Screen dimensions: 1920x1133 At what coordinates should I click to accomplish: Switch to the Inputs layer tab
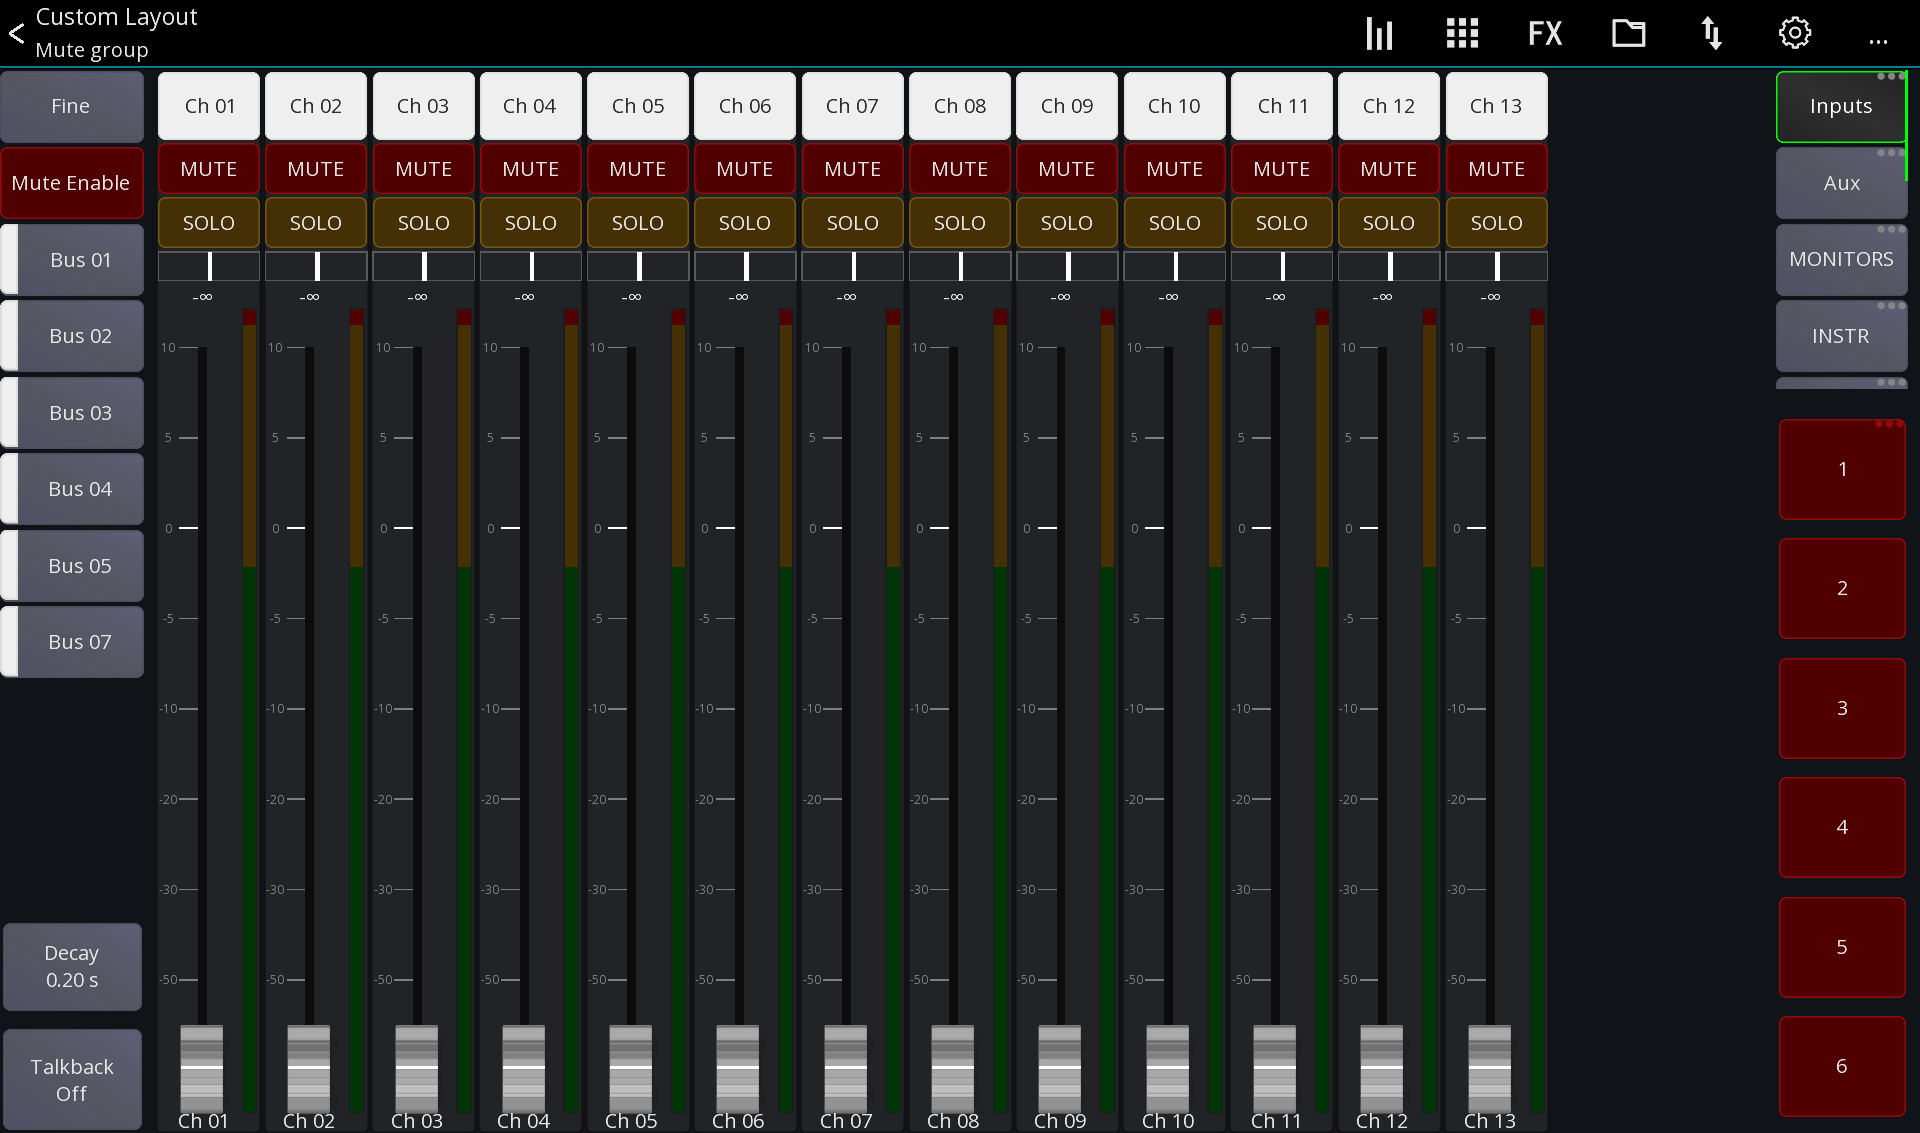coord(1841,106)
